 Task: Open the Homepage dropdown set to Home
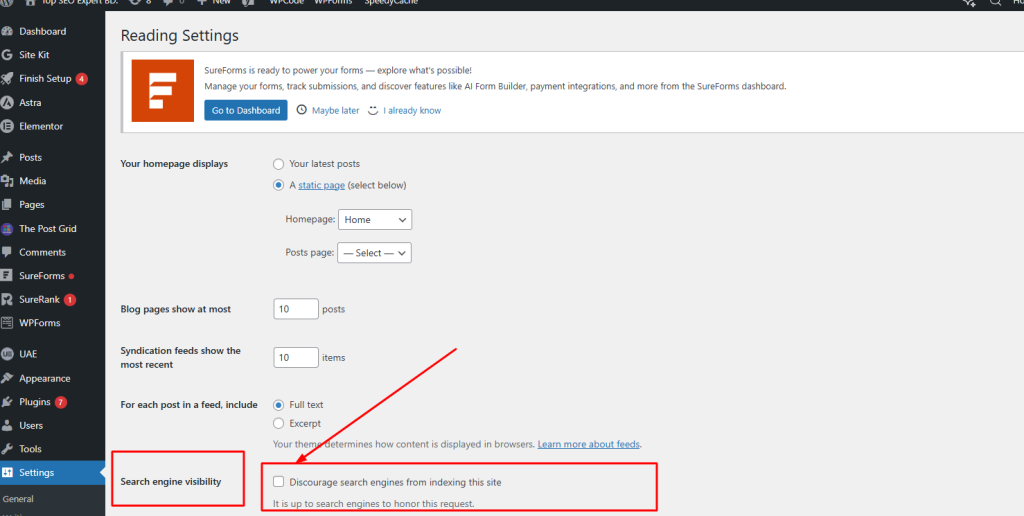[x=375, y=220]
